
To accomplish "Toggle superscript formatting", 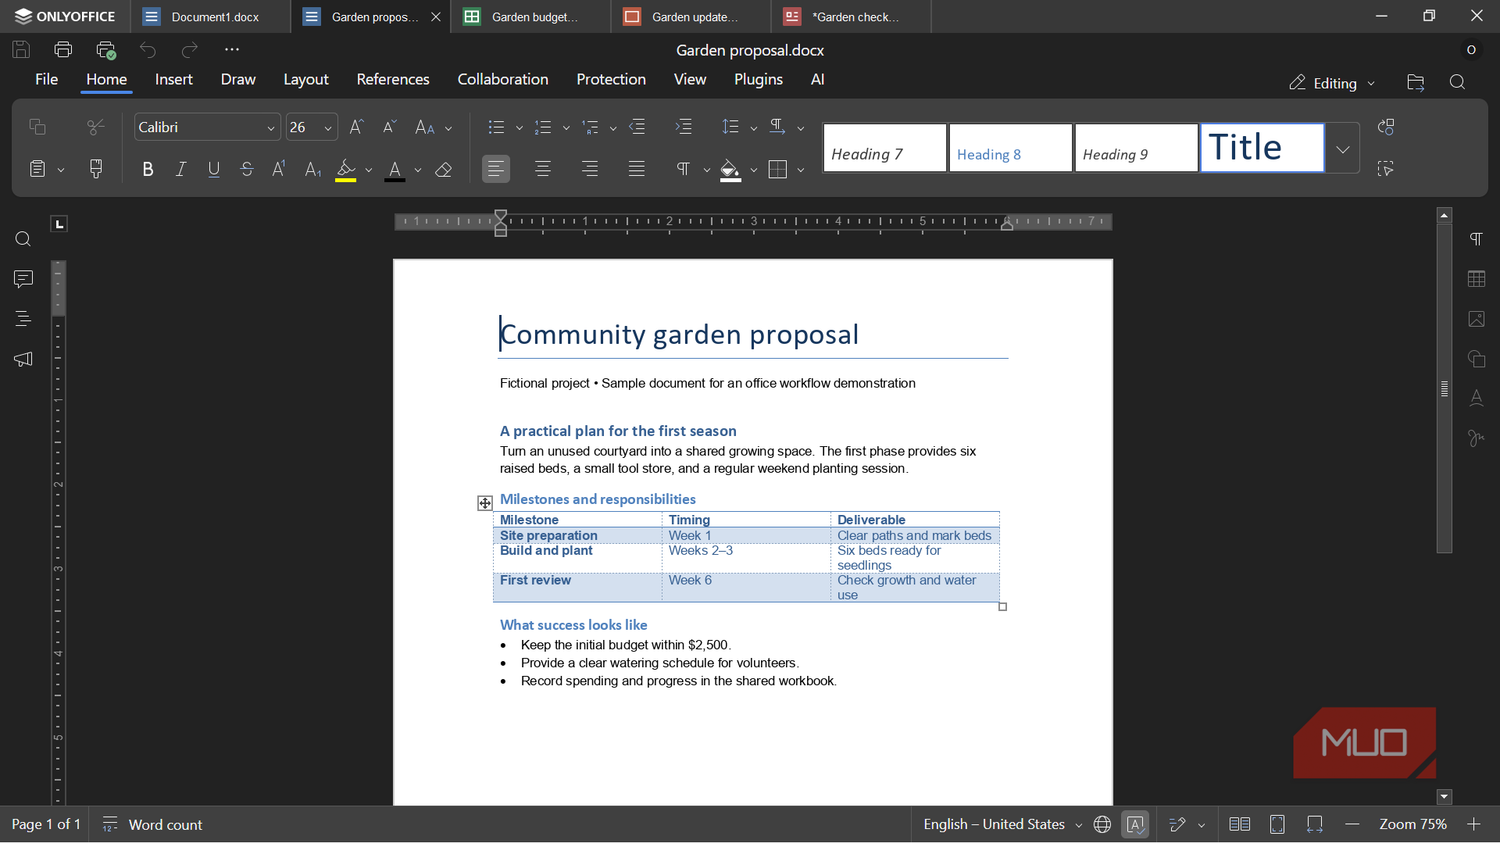I will [280, 170].
